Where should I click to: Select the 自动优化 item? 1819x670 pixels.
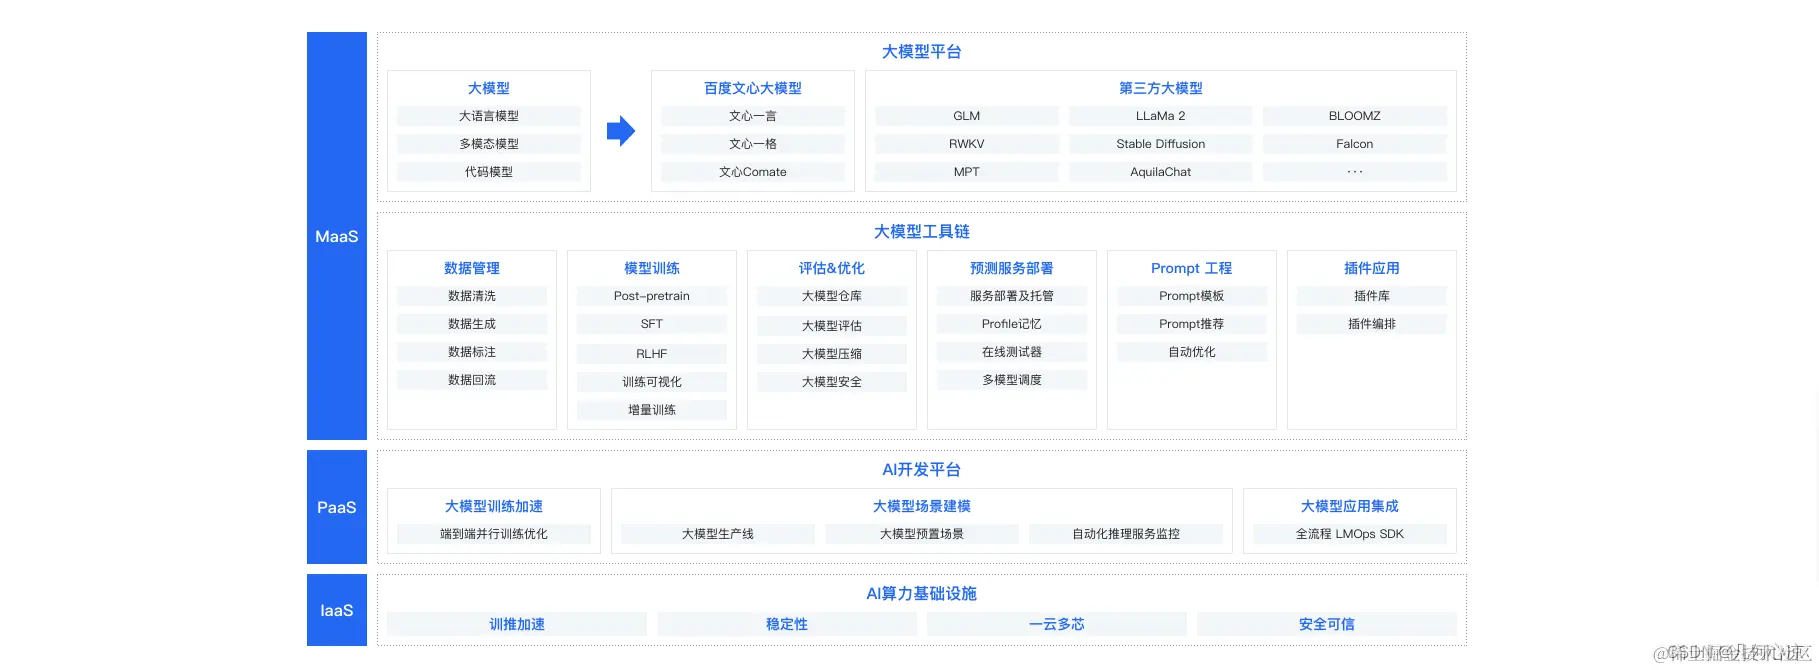point(1192,352)
